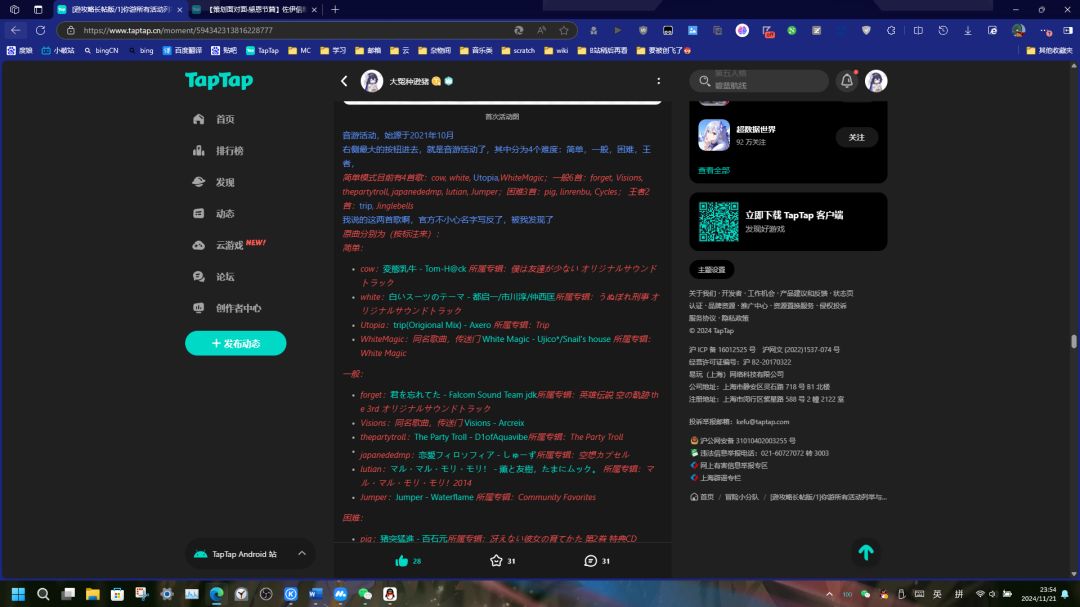Open the 音乐类 bookmarks folder
Image resolution: width=1080 pixels, height=607 pixels.
[x=477, y=50]
